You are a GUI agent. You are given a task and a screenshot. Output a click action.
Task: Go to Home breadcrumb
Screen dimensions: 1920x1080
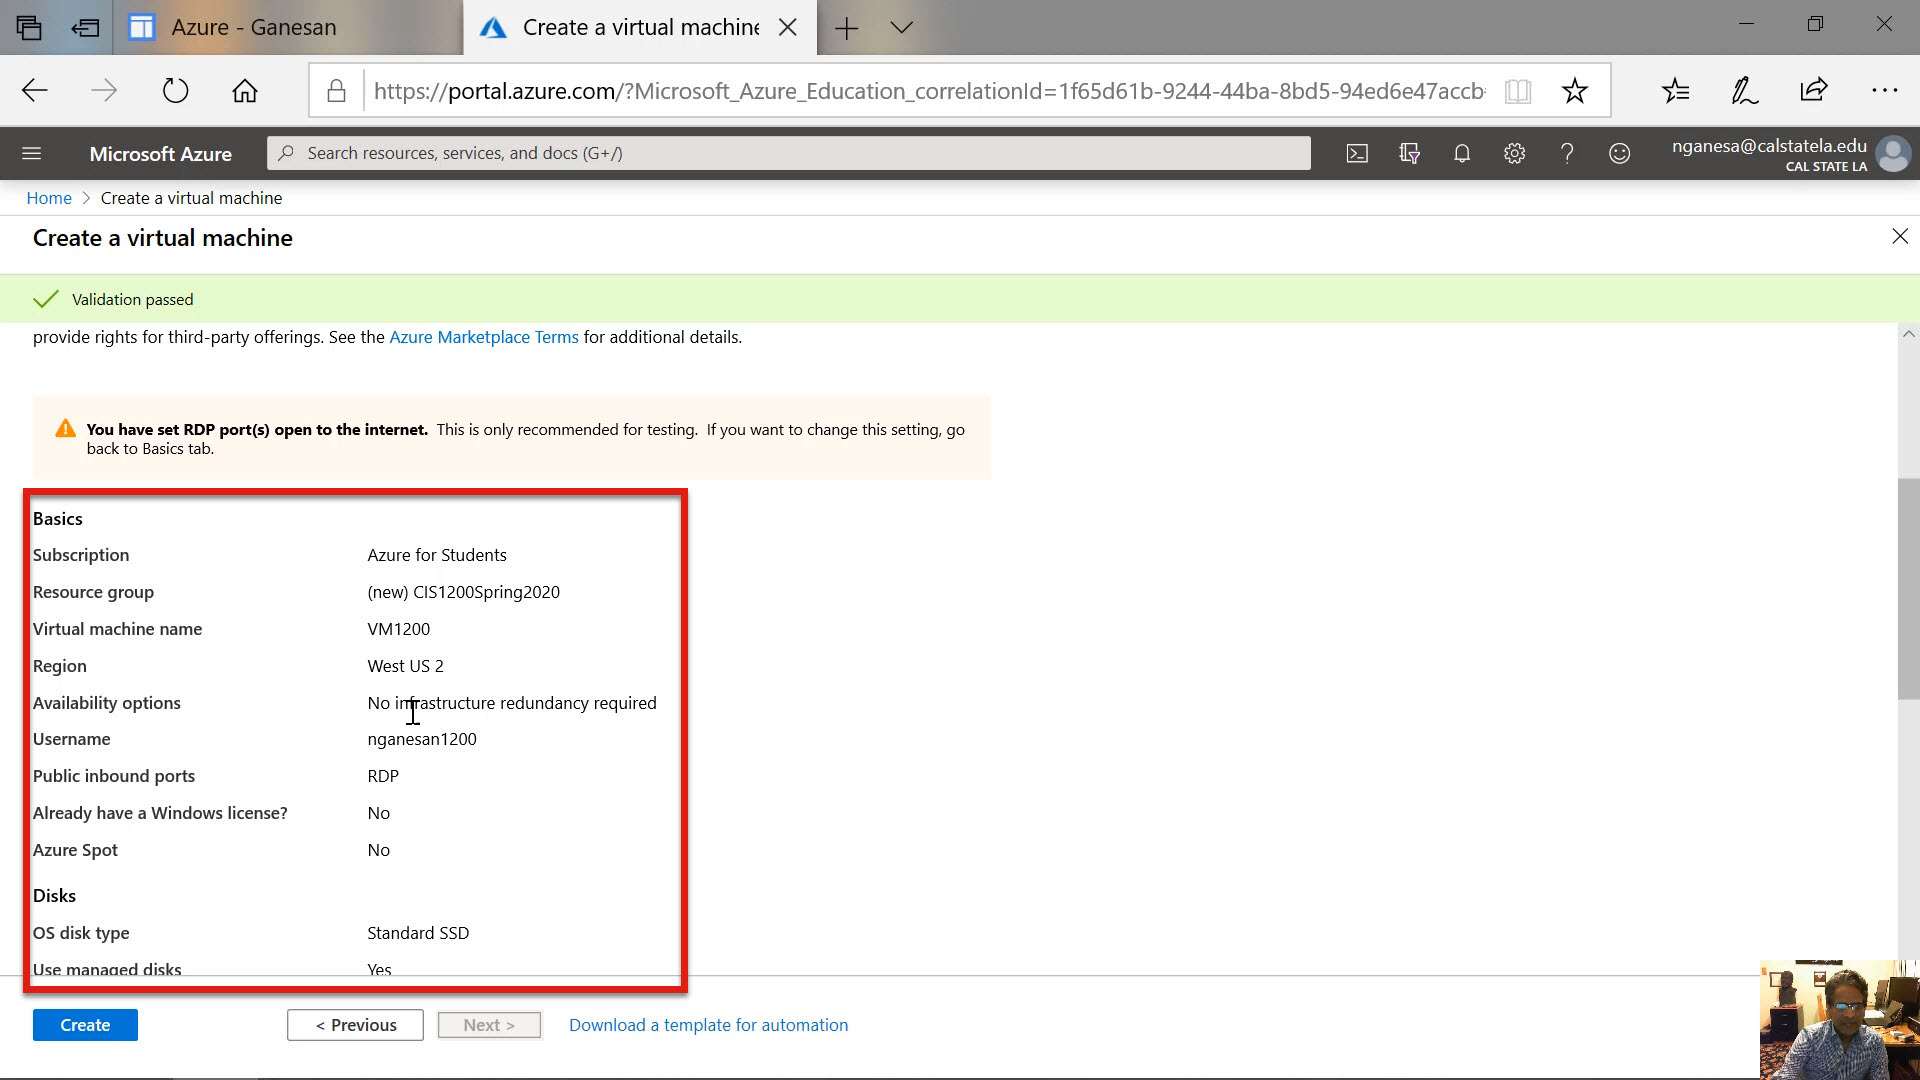coord(49,198)
